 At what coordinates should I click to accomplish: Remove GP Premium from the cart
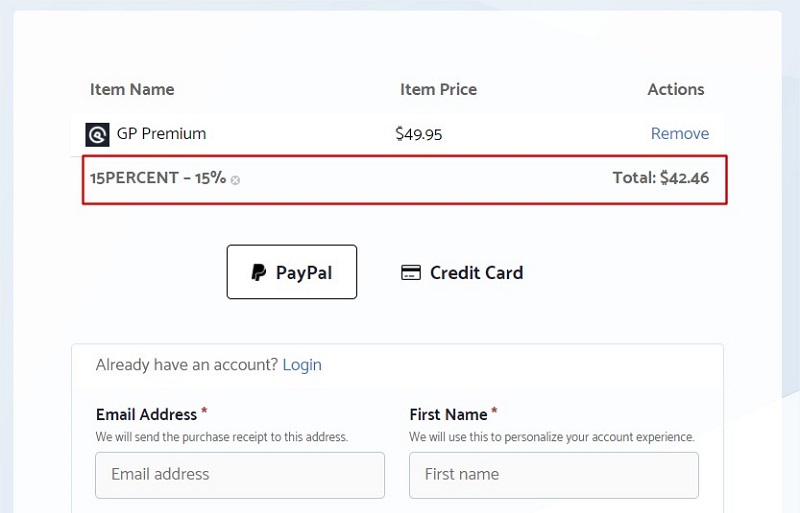pyautogui.click(x=680, y=133)
